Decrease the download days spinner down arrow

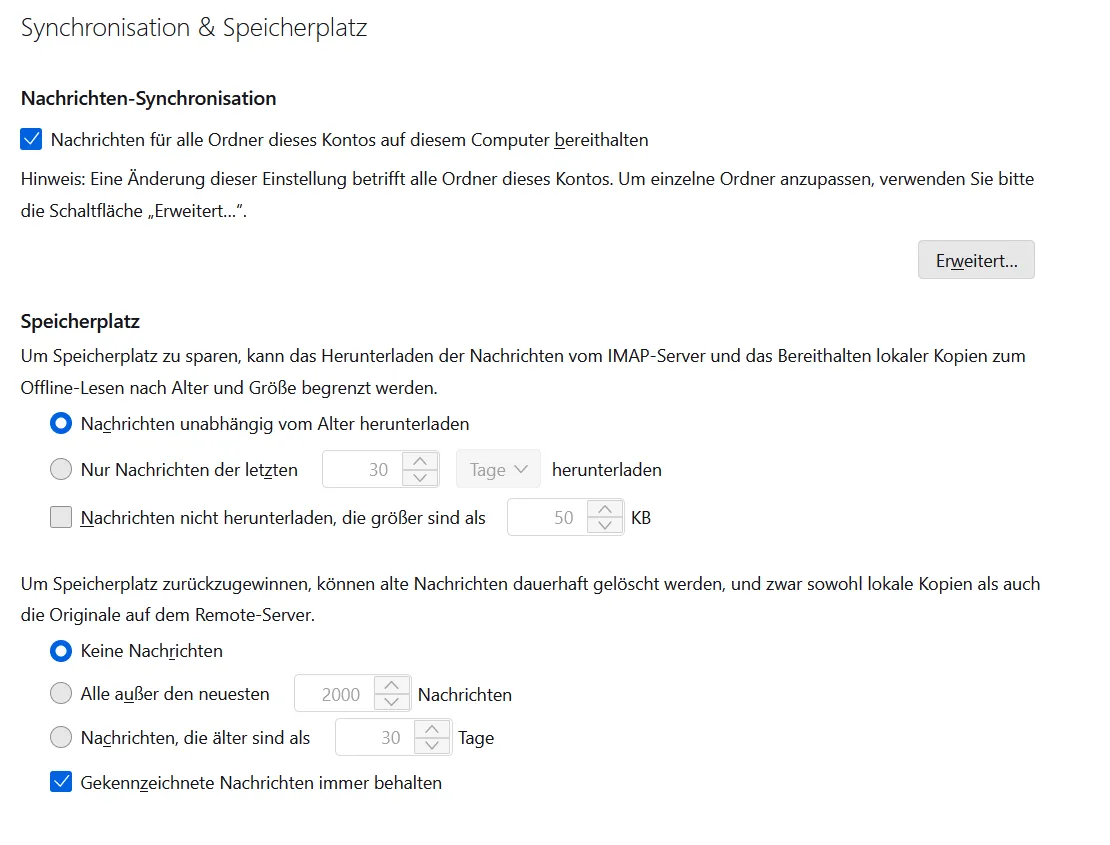420,478
